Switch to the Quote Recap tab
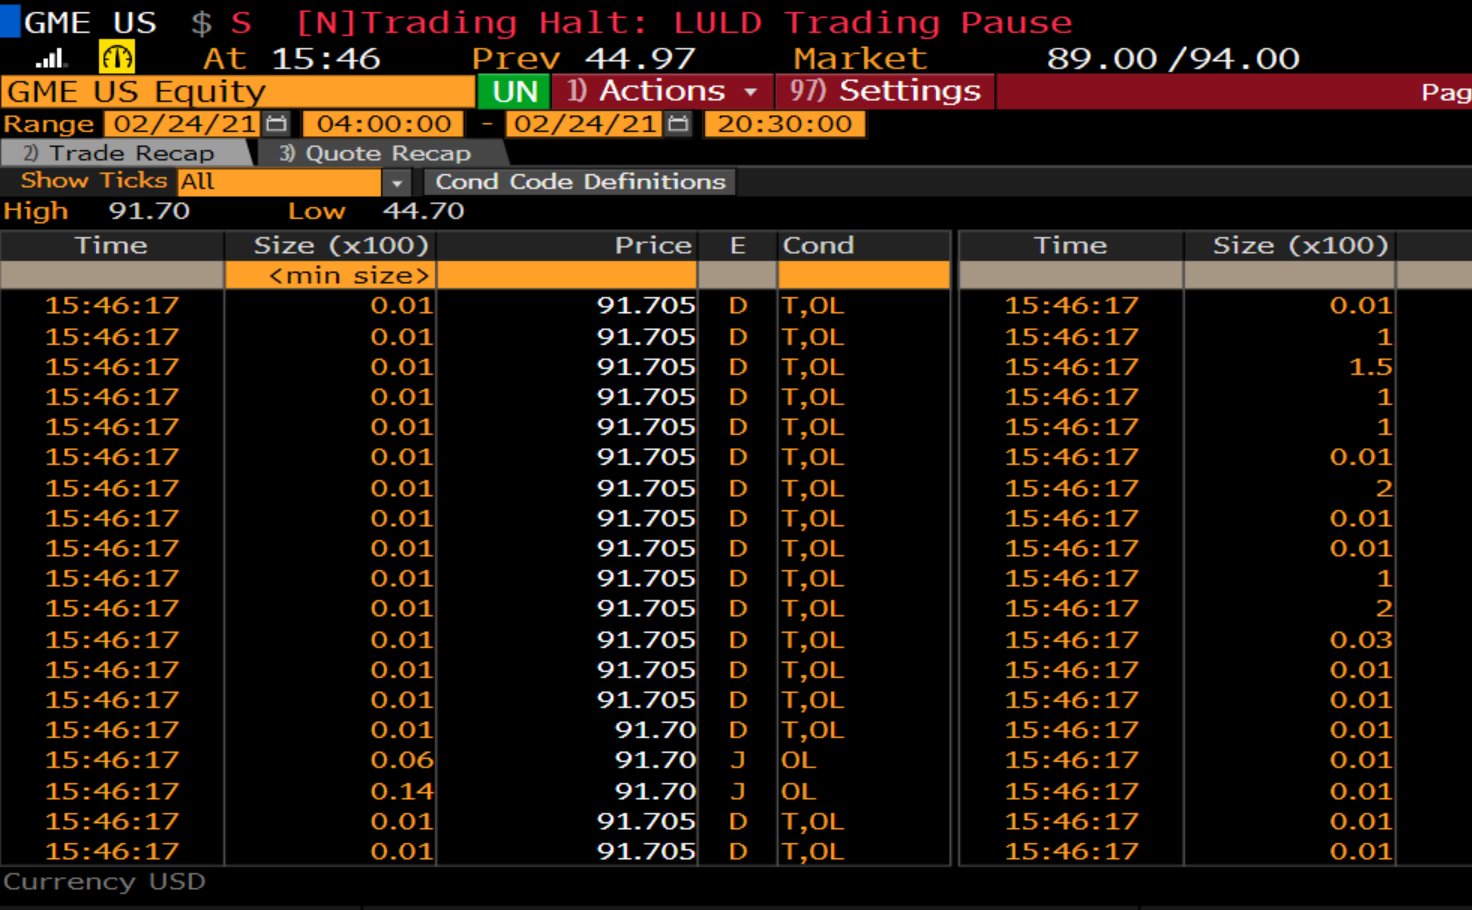Image resolution: width=1472 pixels, height=910 pixels. tap(382, 153)
